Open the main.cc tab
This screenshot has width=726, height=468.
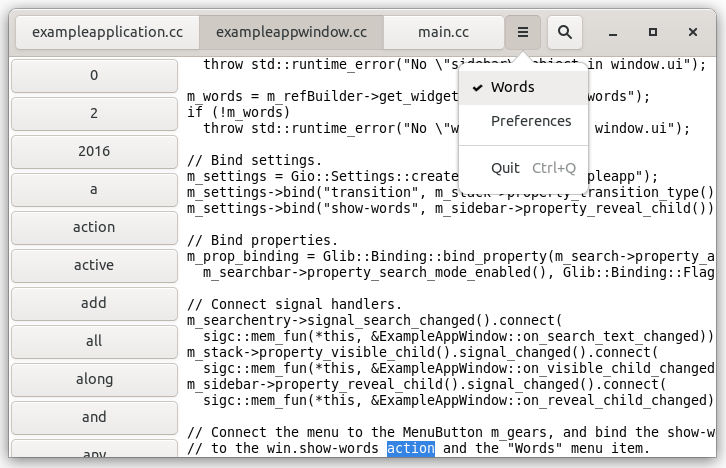[443, 32]
